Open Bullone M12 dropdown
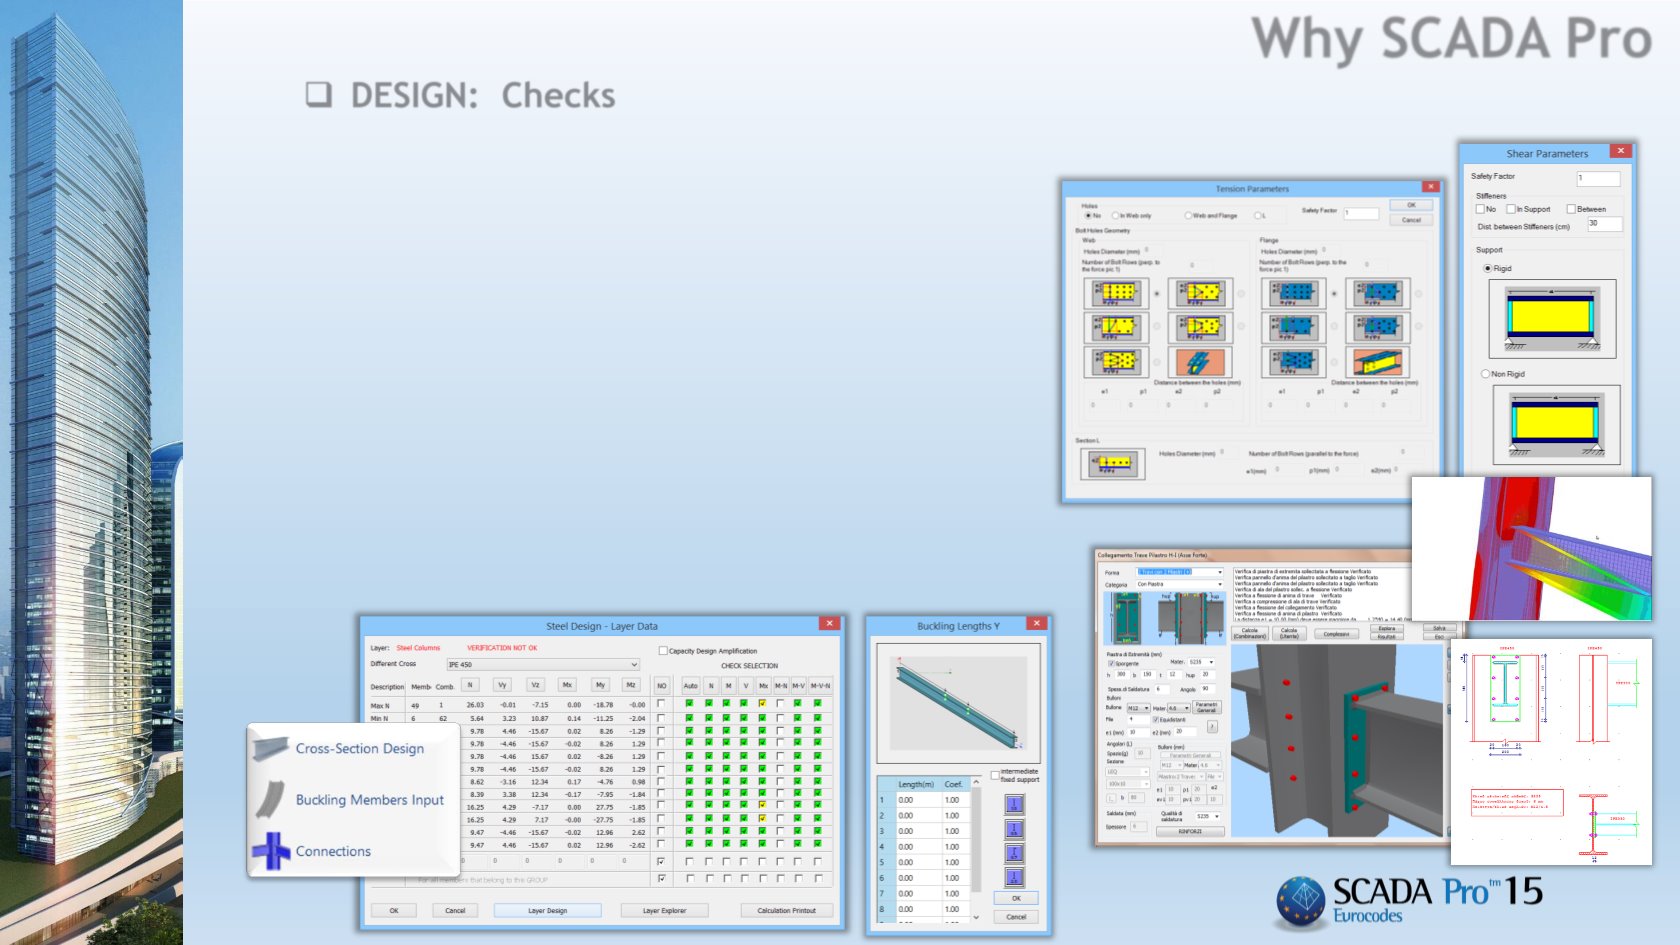The image size is (1680, 945). pos(1139,708)
